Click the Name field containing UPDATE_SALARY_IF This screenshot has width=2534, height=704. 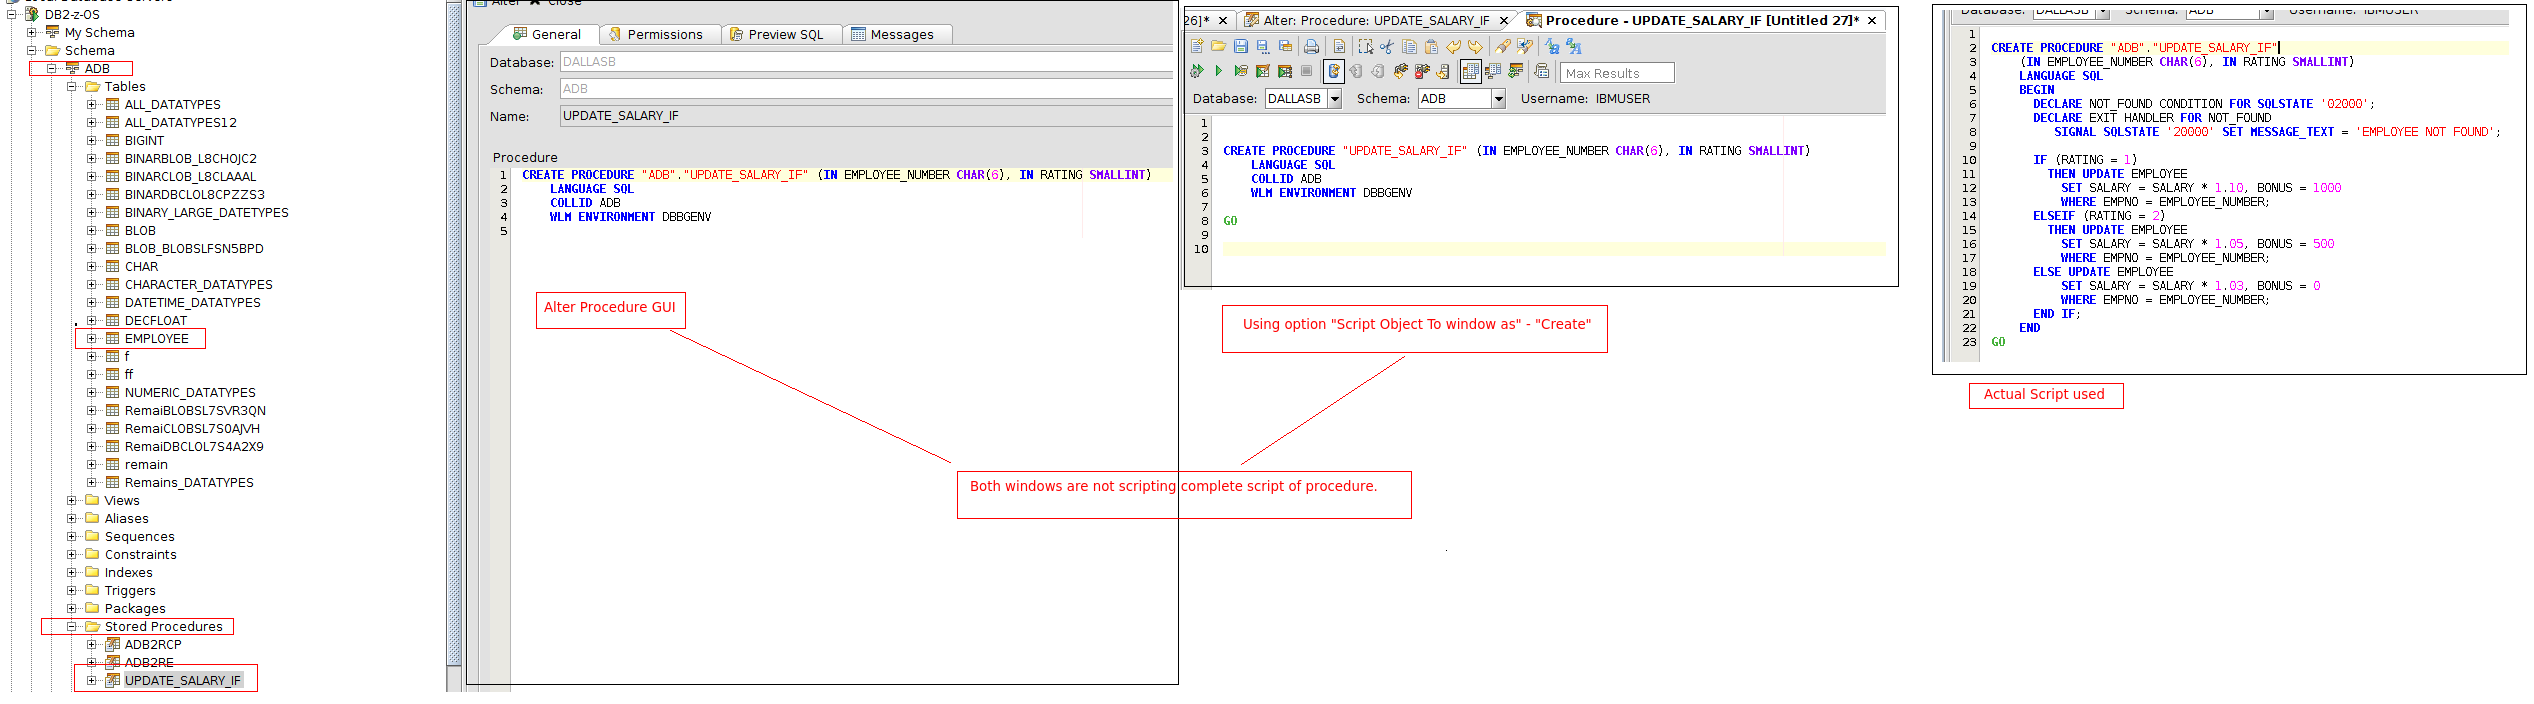click(x=866, y=116)
